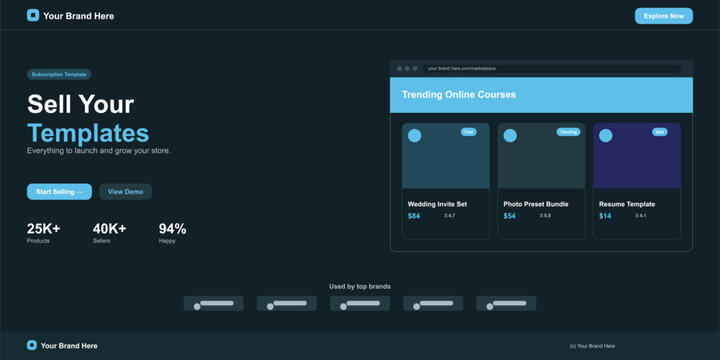Open the Resume Template thumbnail image
The image size is (720, 360).
(x=636, y=156)
